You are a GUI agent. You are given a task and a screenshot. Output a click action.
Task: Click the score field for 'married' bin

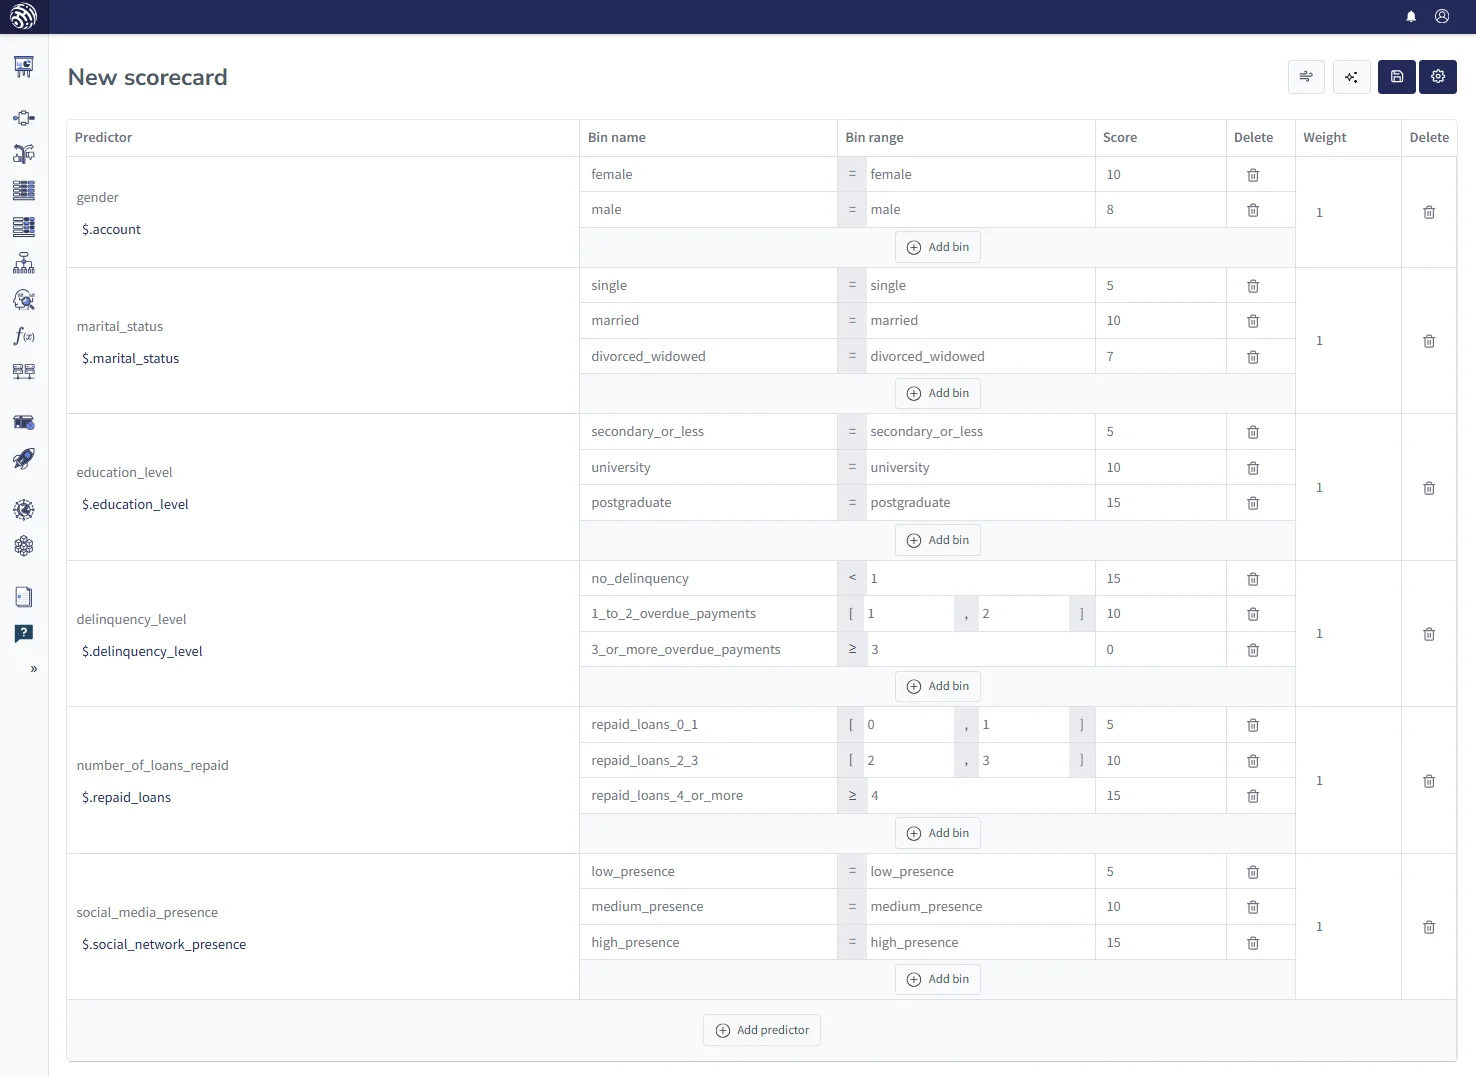click(x=1160, y=321)
